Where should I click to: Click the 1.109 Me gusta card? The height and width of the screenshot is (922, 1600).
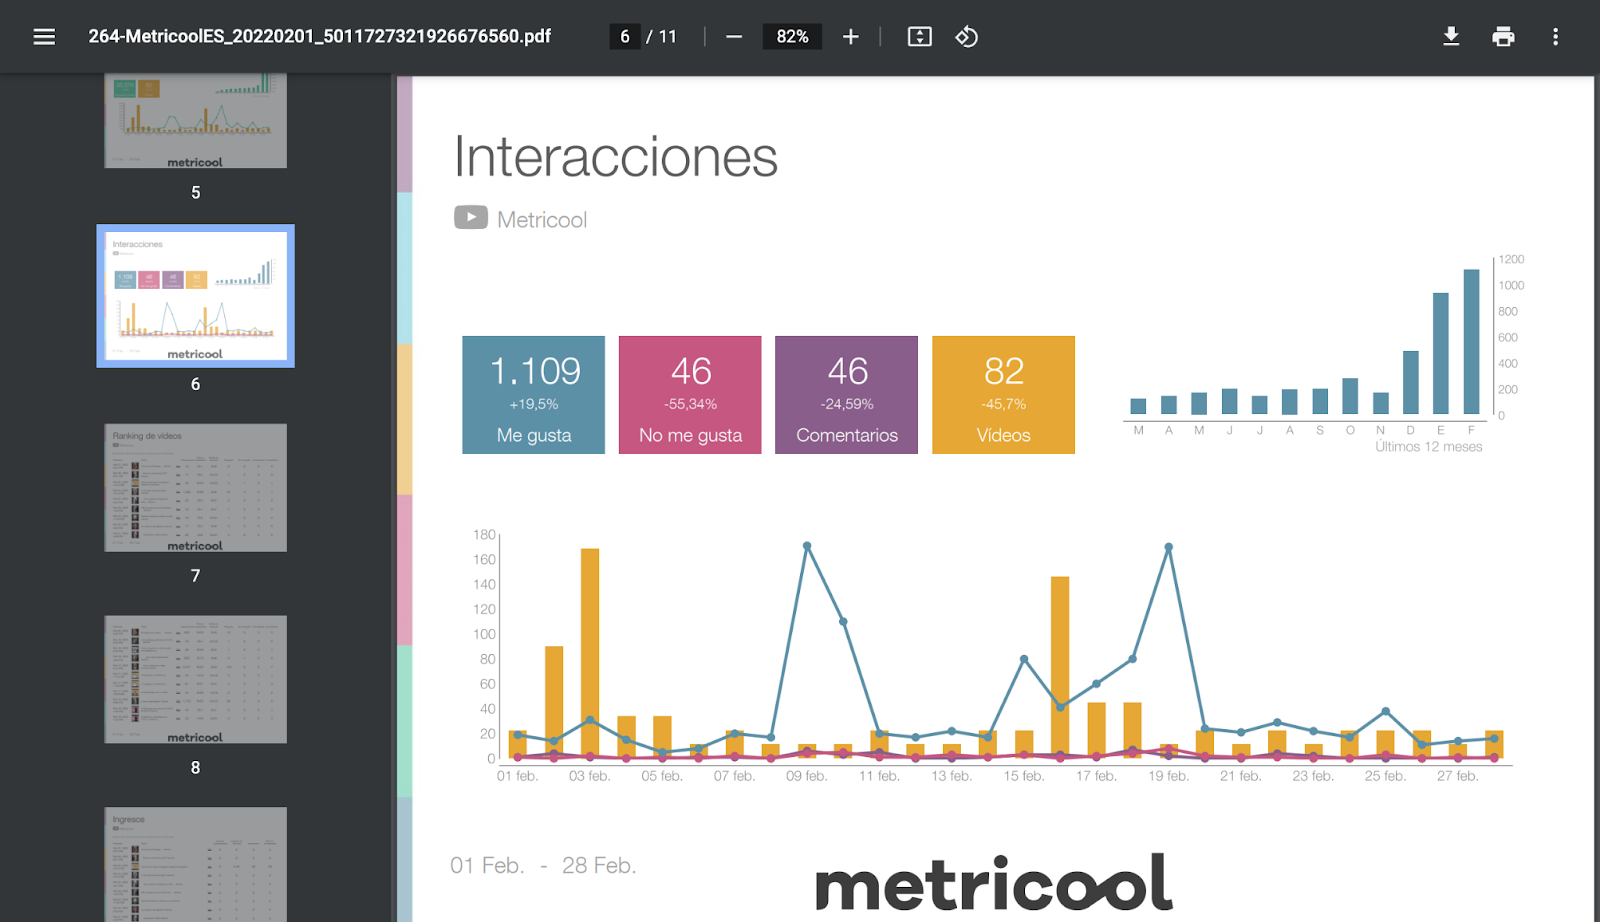(534, 395)
